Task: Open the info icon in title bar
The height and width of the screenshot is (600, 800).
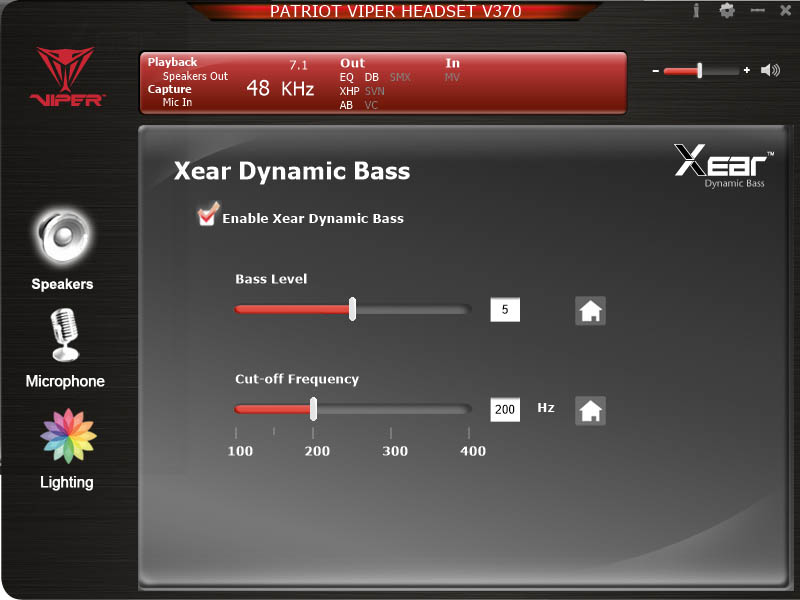Action: [696, 10]
